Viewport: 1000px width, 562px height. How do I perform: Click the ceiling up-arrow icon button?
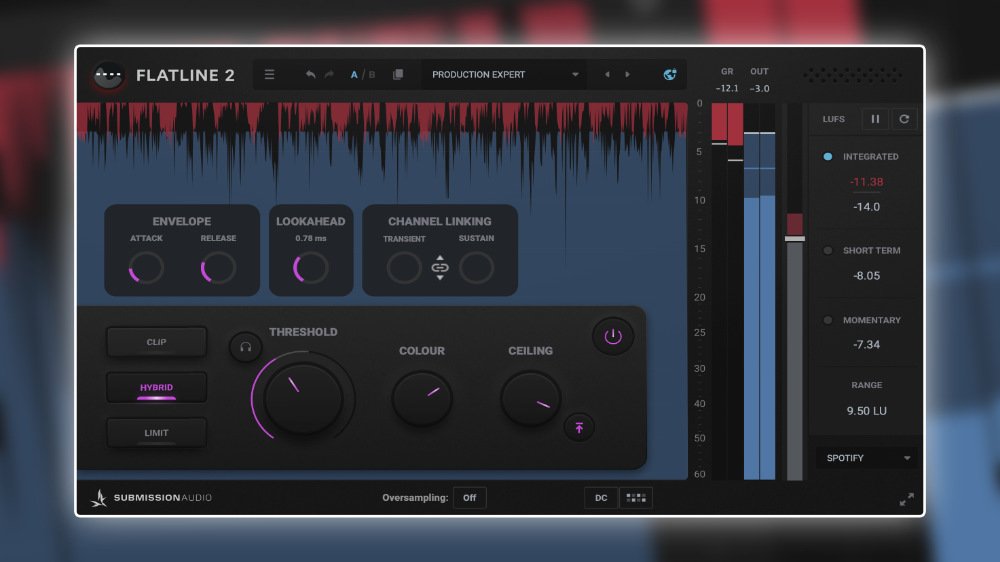[579, 427]
